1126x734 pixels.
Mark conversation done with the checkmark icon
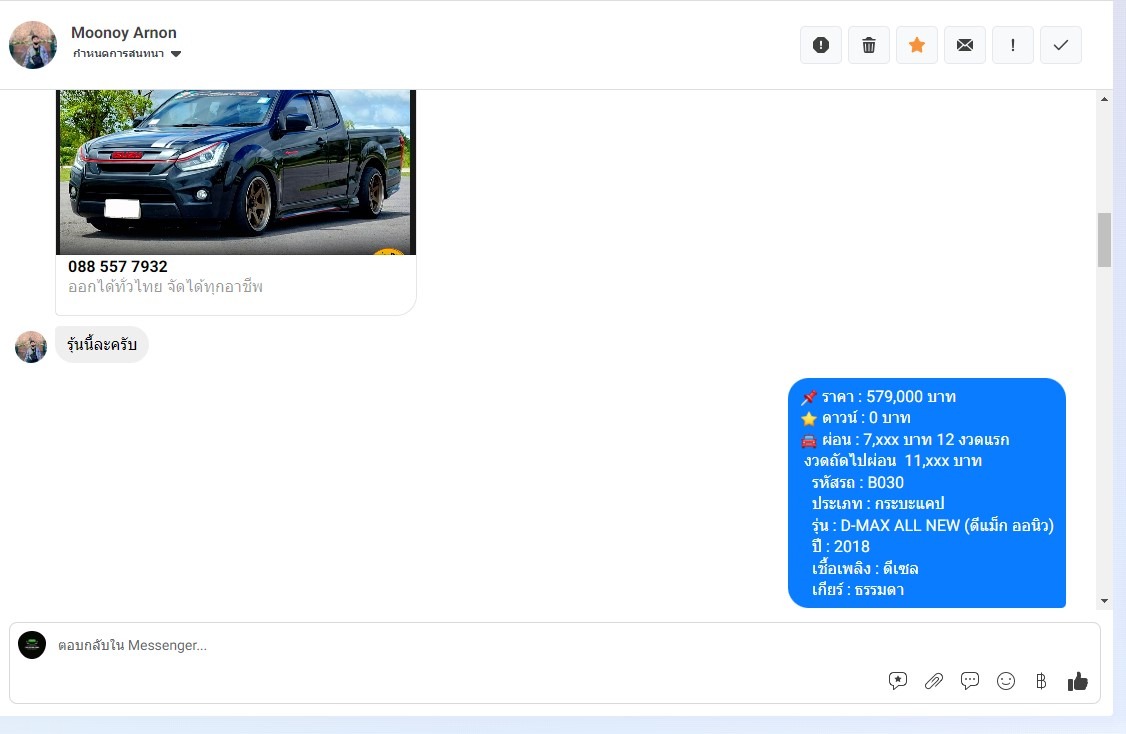[x=1061, y=45]
